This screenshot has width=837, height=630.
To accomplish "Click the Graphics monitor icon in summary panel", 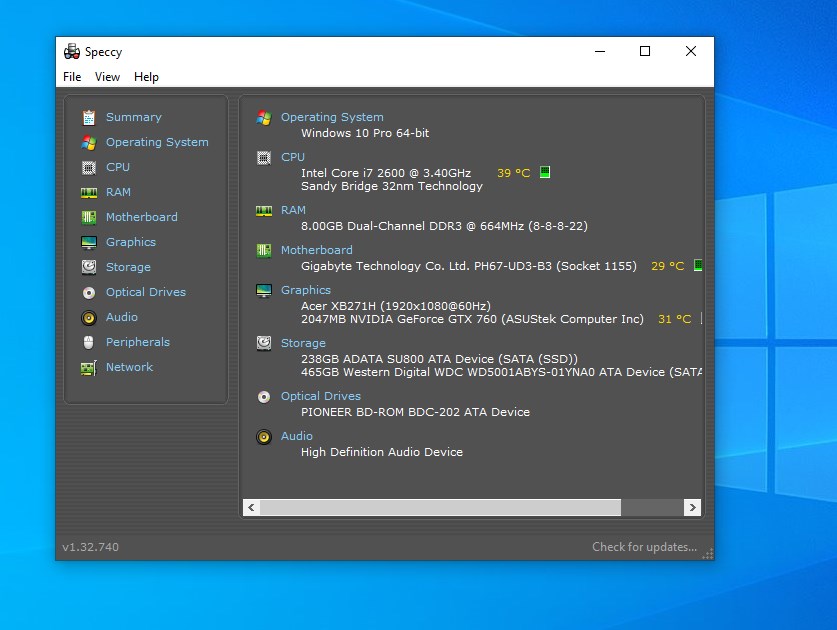I will coord(264,290).
